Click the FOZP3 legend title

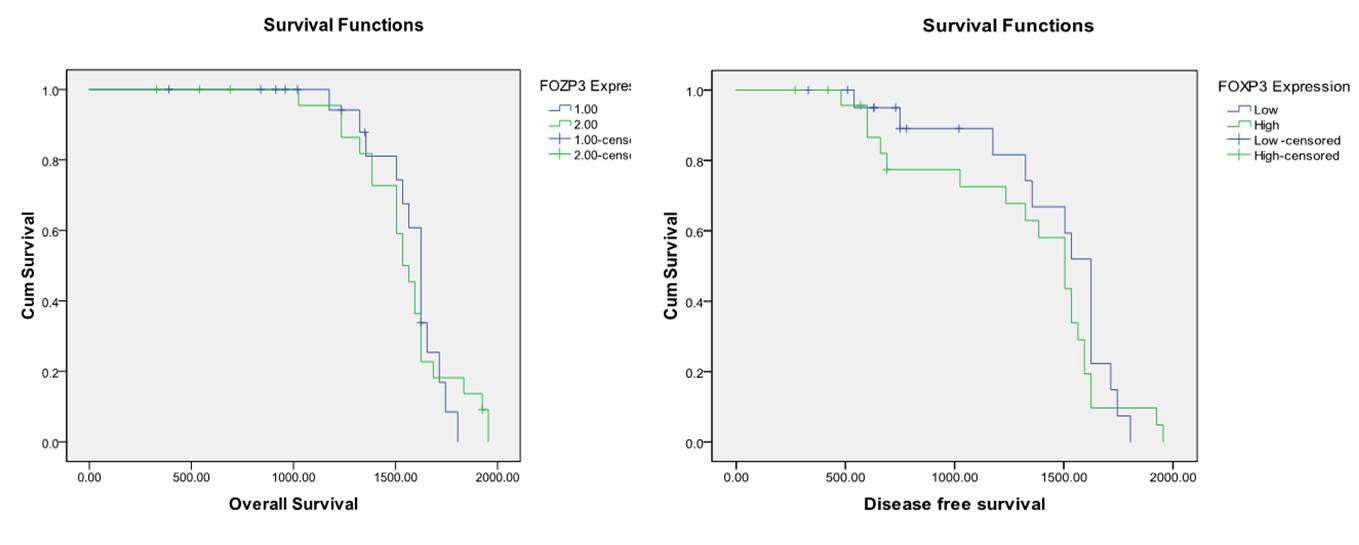coord(585,86)
